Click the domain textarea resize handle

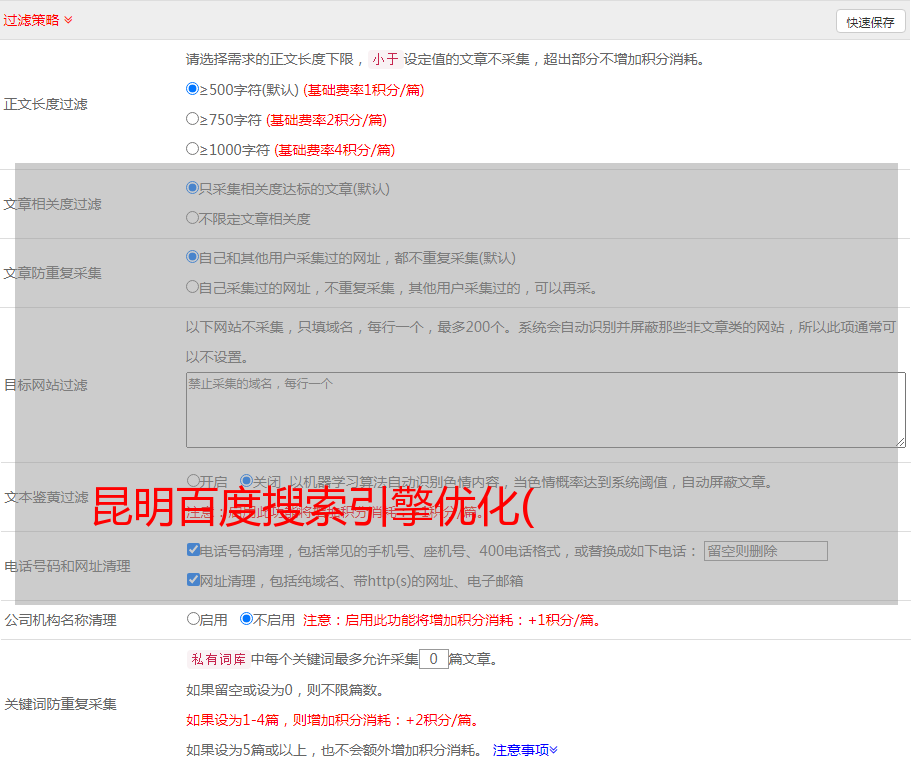[900, 442]
